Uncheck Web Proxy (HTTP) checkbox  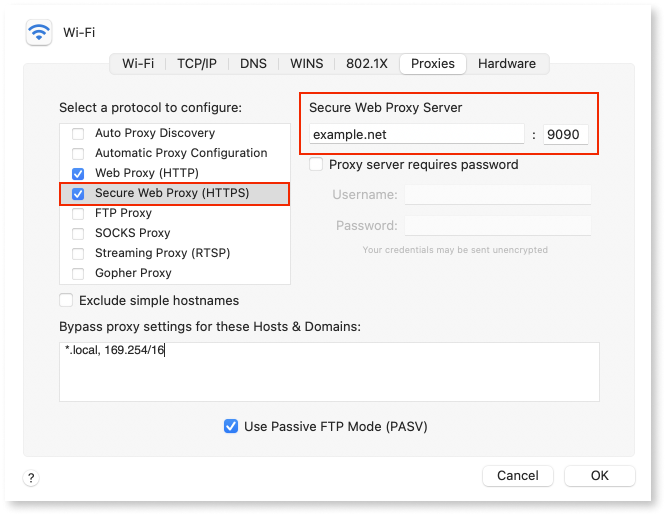coord(78,173)
